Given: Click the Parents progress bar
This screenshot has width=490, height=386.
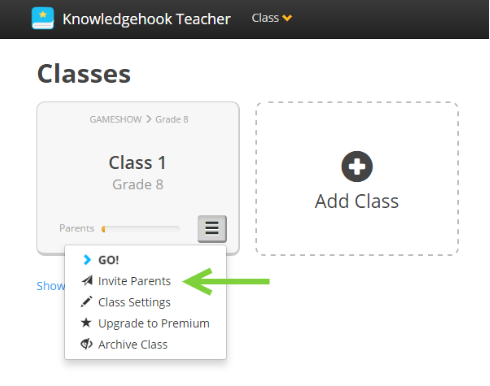Looking at the screenshot, I should (141, 229).
